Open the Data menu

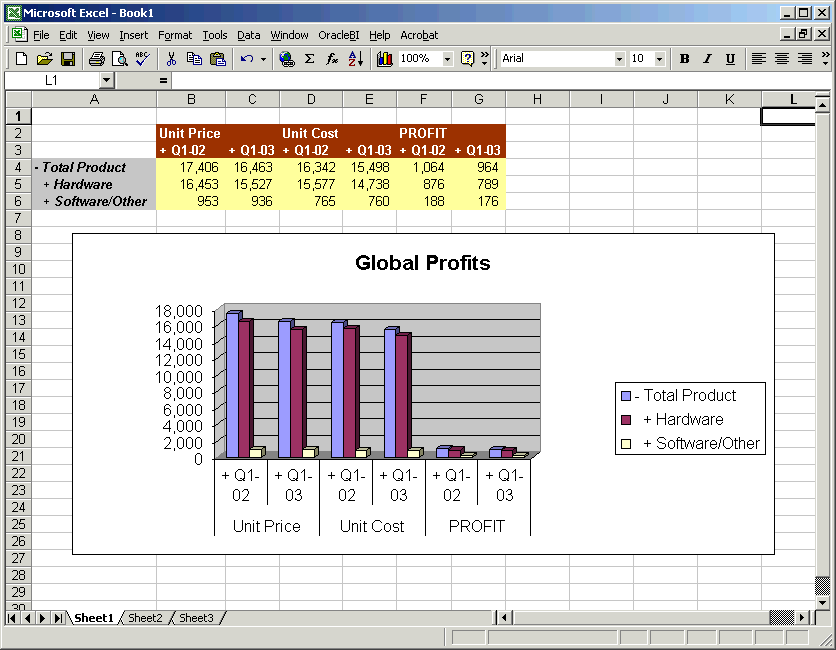(248, 35)
